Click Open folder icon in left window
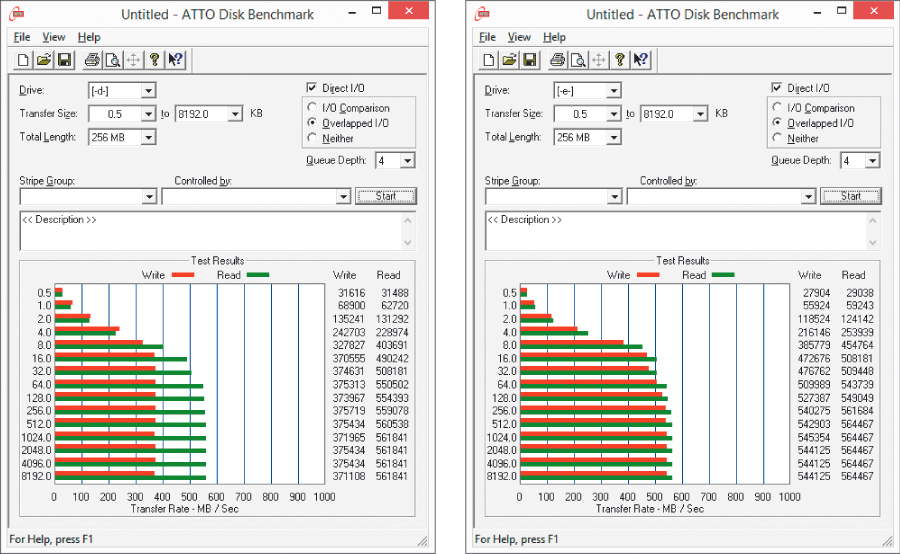The image size is (900, 554). click(x=44, y=60)
